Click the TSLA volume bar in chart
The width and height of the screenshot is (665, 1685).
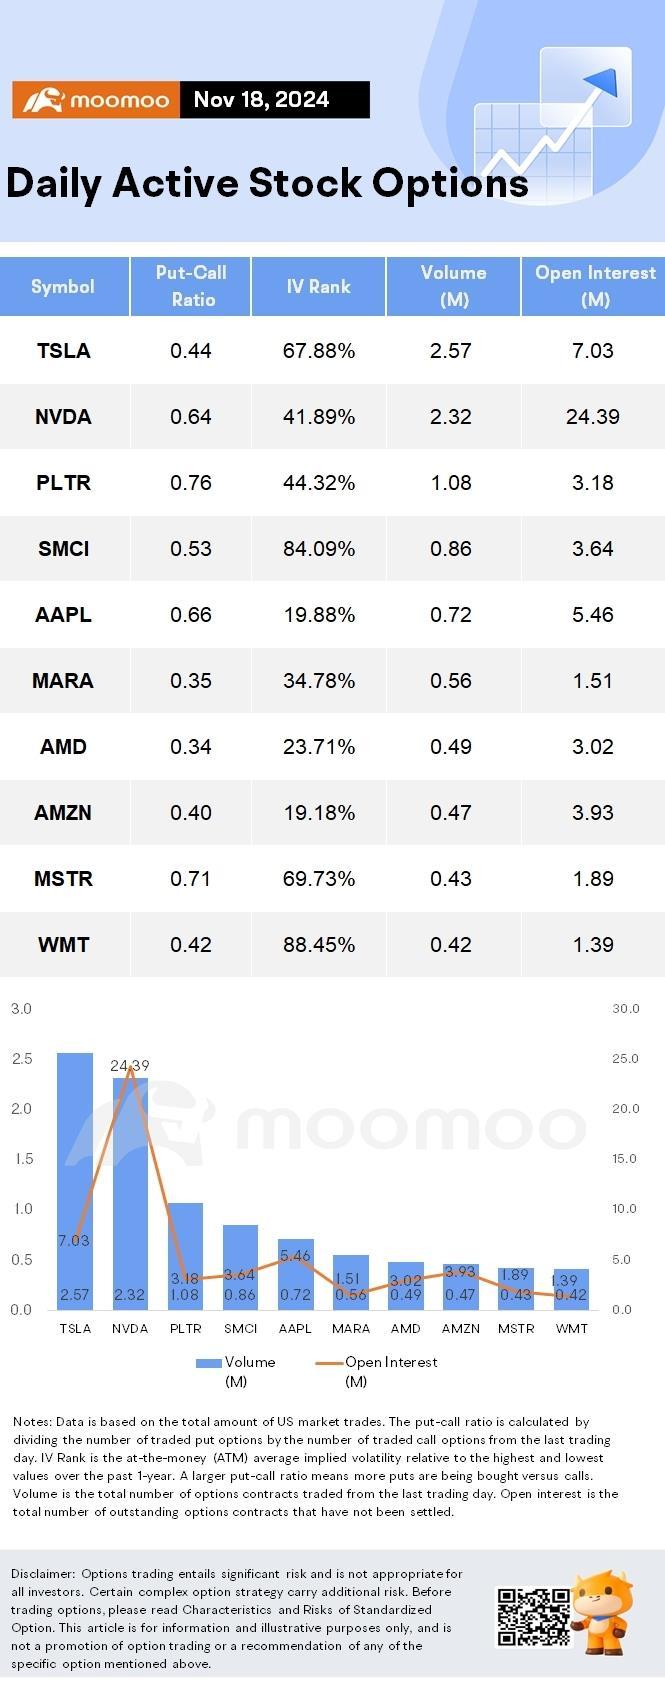[x=75, y=1181]
